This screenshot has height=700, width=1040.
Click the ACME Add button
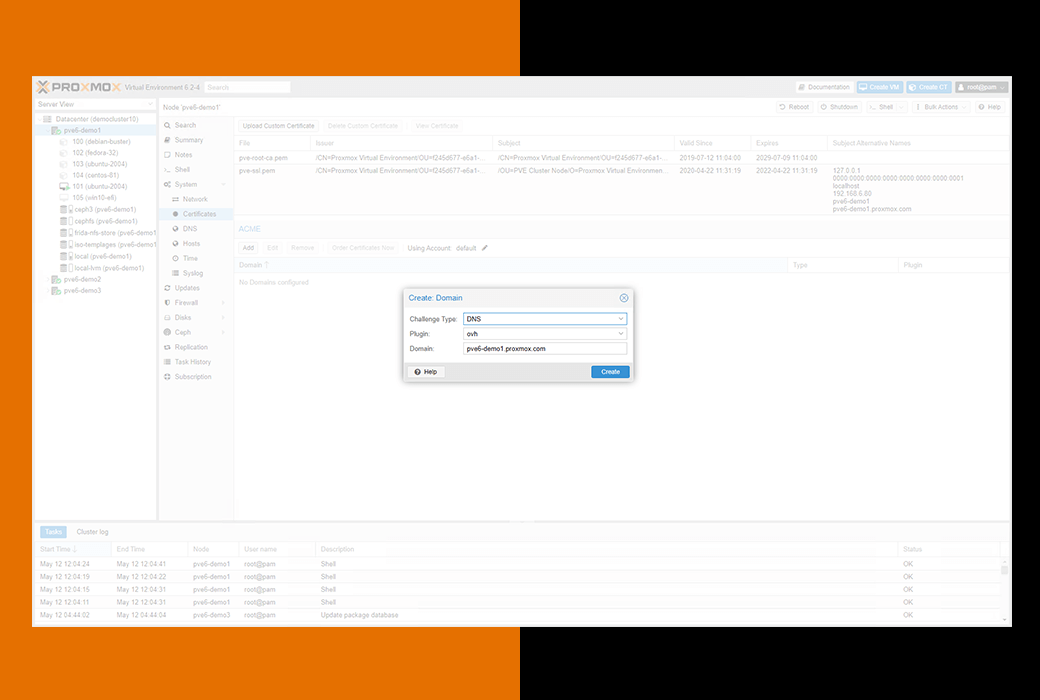(248, 248)
